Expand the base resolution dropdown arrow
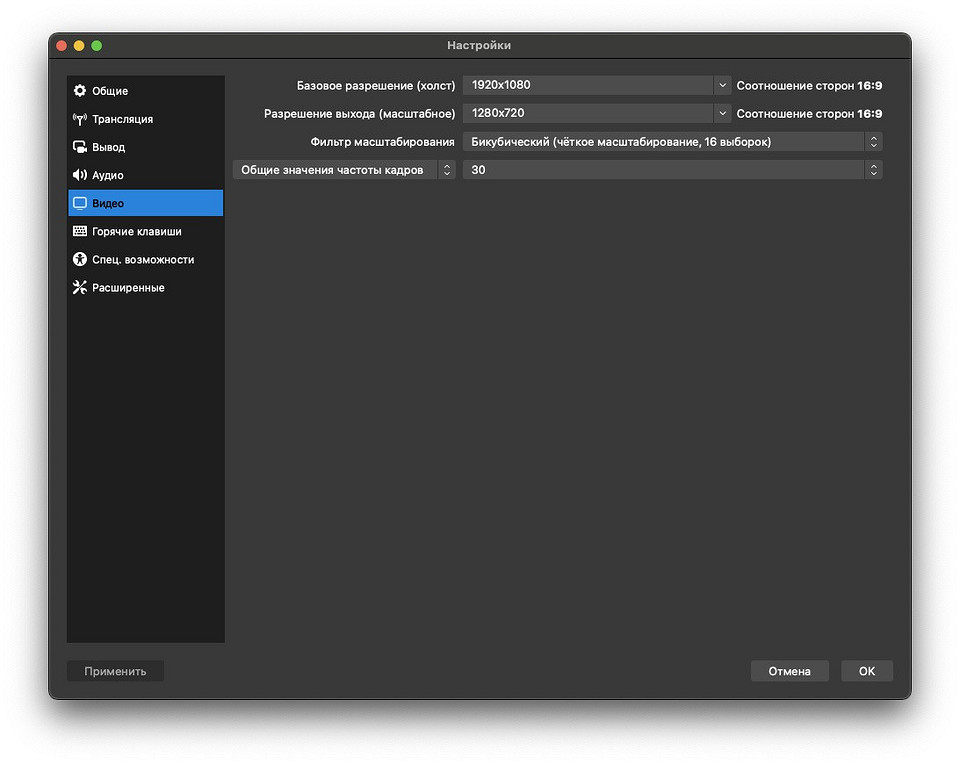Viewport: 960px width, 764px height. 722,86
